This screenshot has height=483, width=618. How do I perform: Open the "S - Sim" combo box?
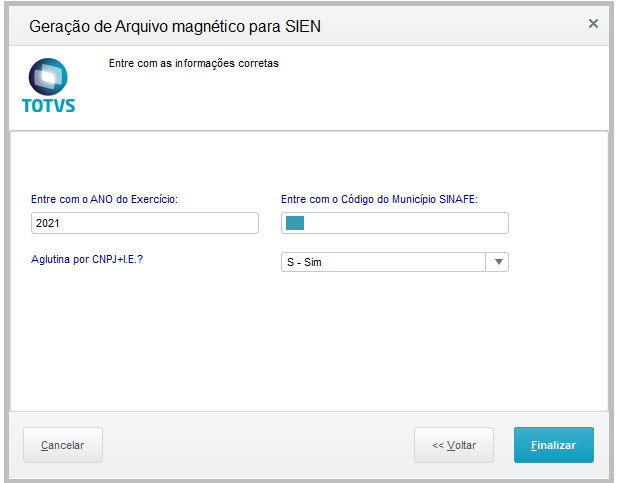(384, 263)
